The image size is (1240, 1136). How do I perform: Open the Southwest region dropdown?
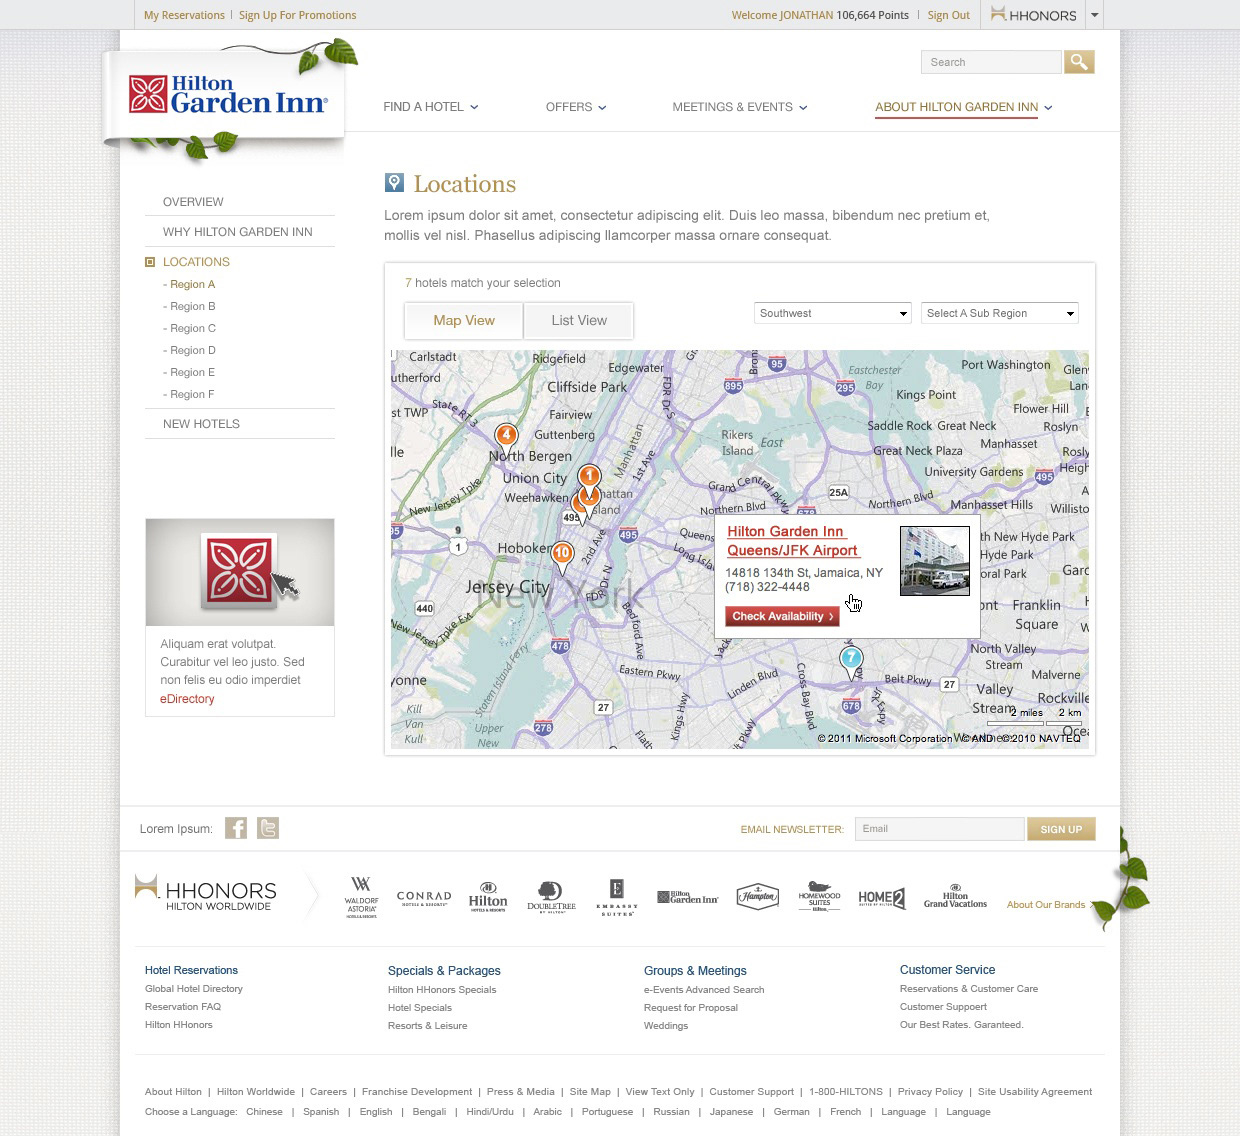[833, 313]
